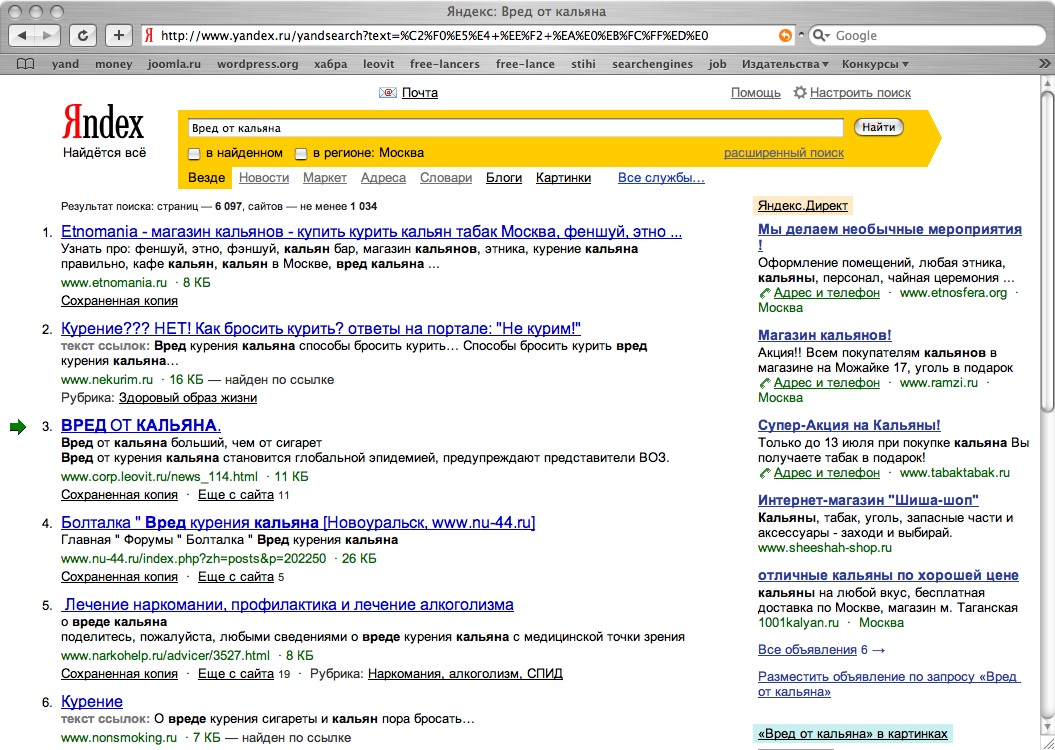Switch to the Новости search tab
The image size is (1055, 750).
pos(264,178)
